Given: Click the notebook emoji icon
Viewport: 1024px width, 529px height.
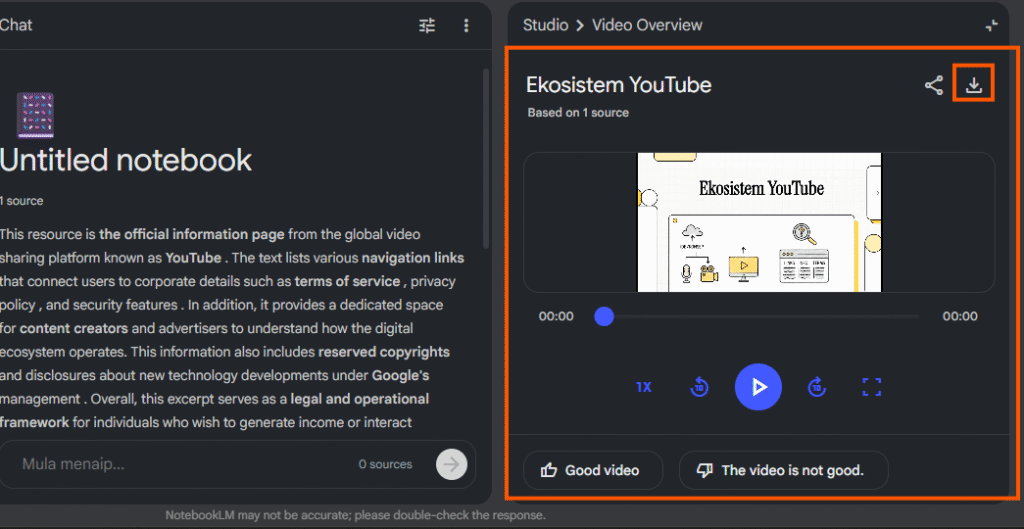Looking at the screenshot, I should 36,114.
